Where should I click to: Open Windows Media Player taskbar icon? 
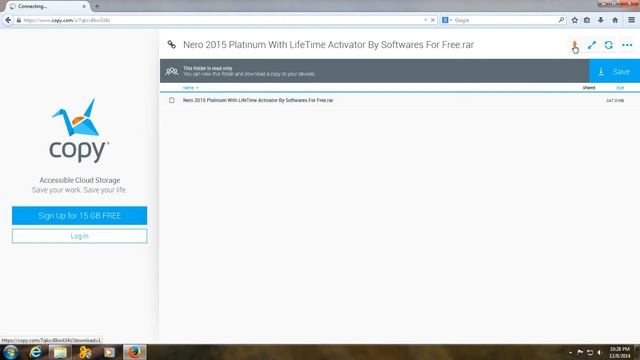click(x=109, y=352)
